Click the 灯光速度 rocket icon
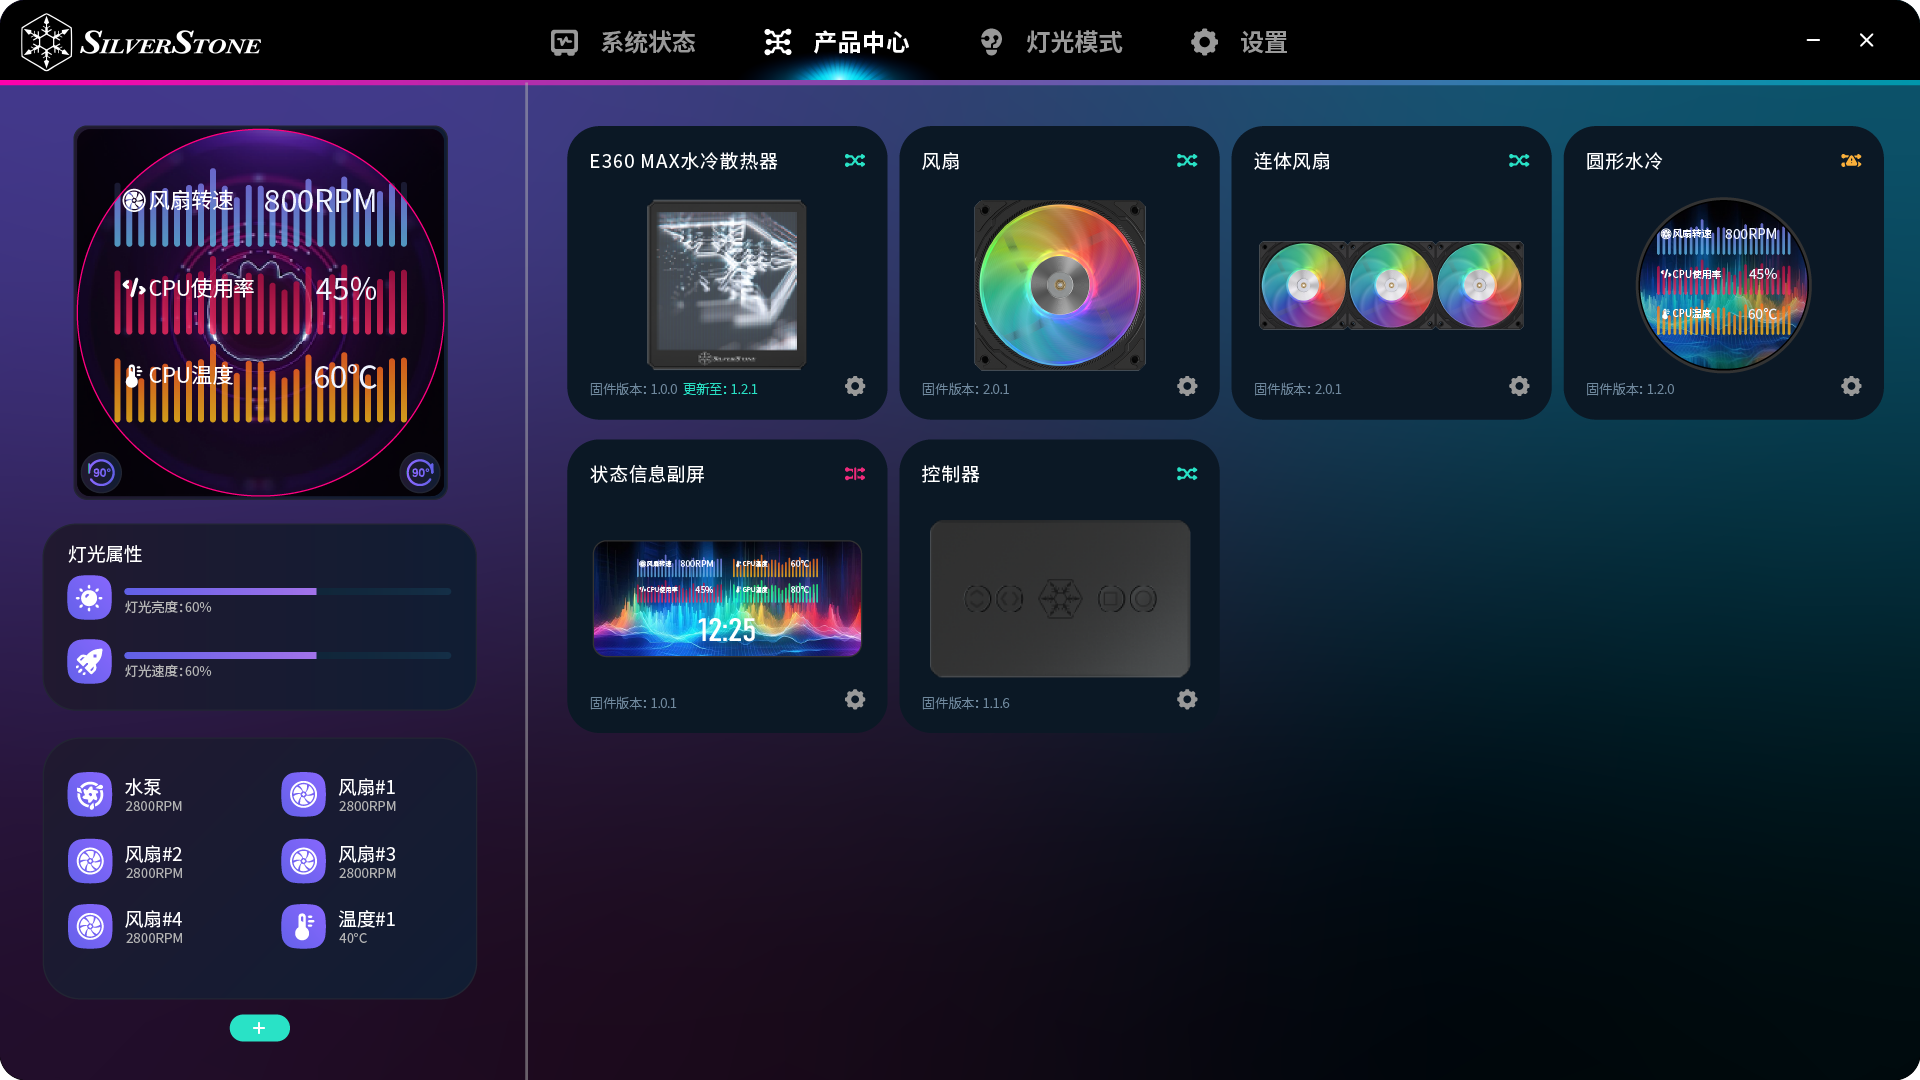This screenshot has height=1080, width=1920. point(89,662)
